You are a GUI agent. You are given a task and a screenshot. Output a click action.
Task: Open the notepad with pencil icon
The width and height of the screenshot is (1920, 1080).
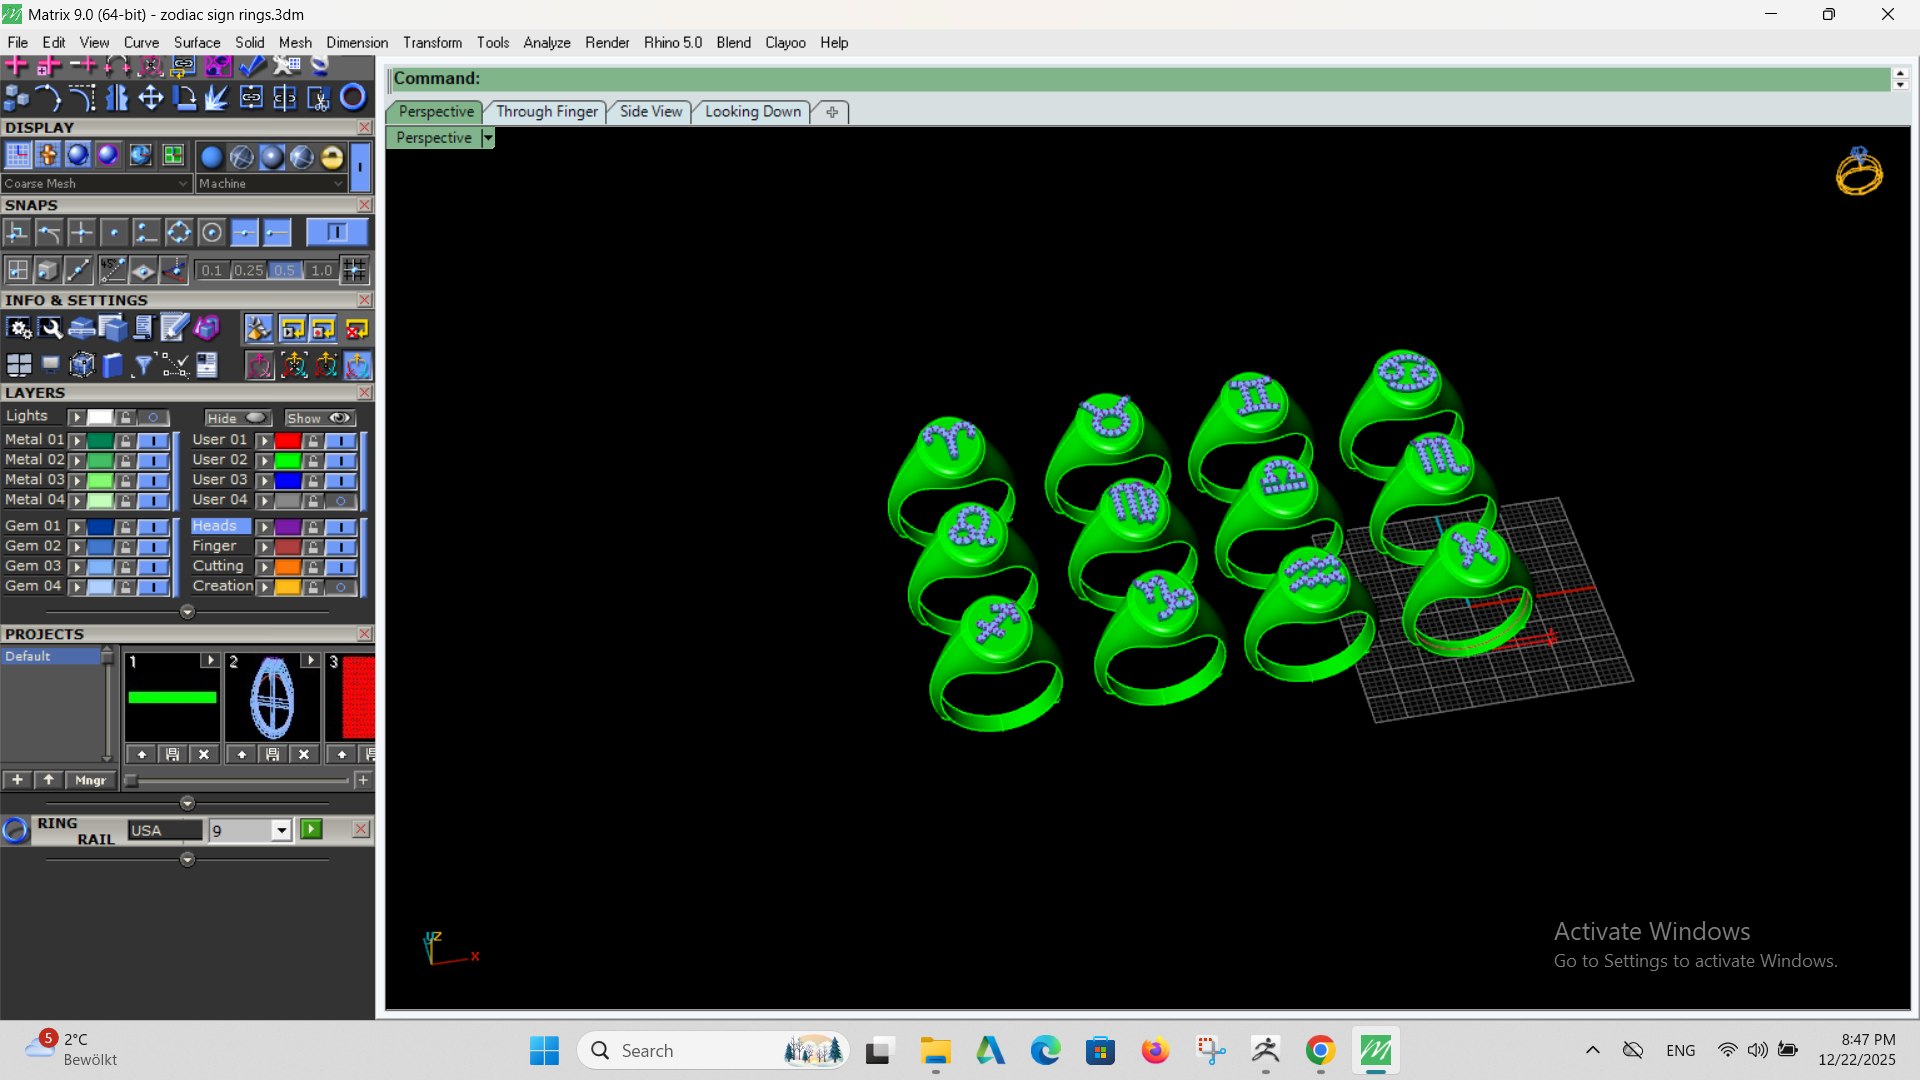point(174,328)
